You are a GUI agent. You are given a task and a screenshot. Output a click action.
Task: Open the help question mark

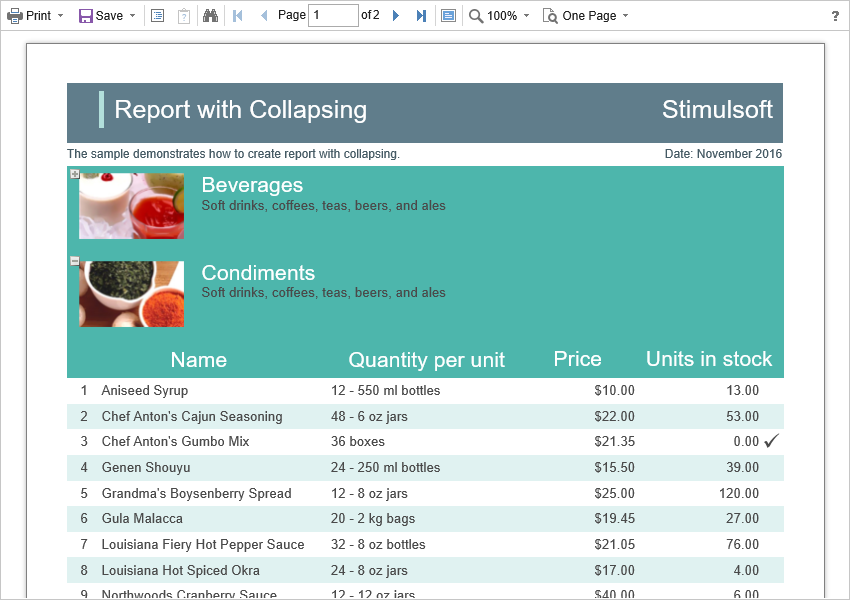pos(835,16)
